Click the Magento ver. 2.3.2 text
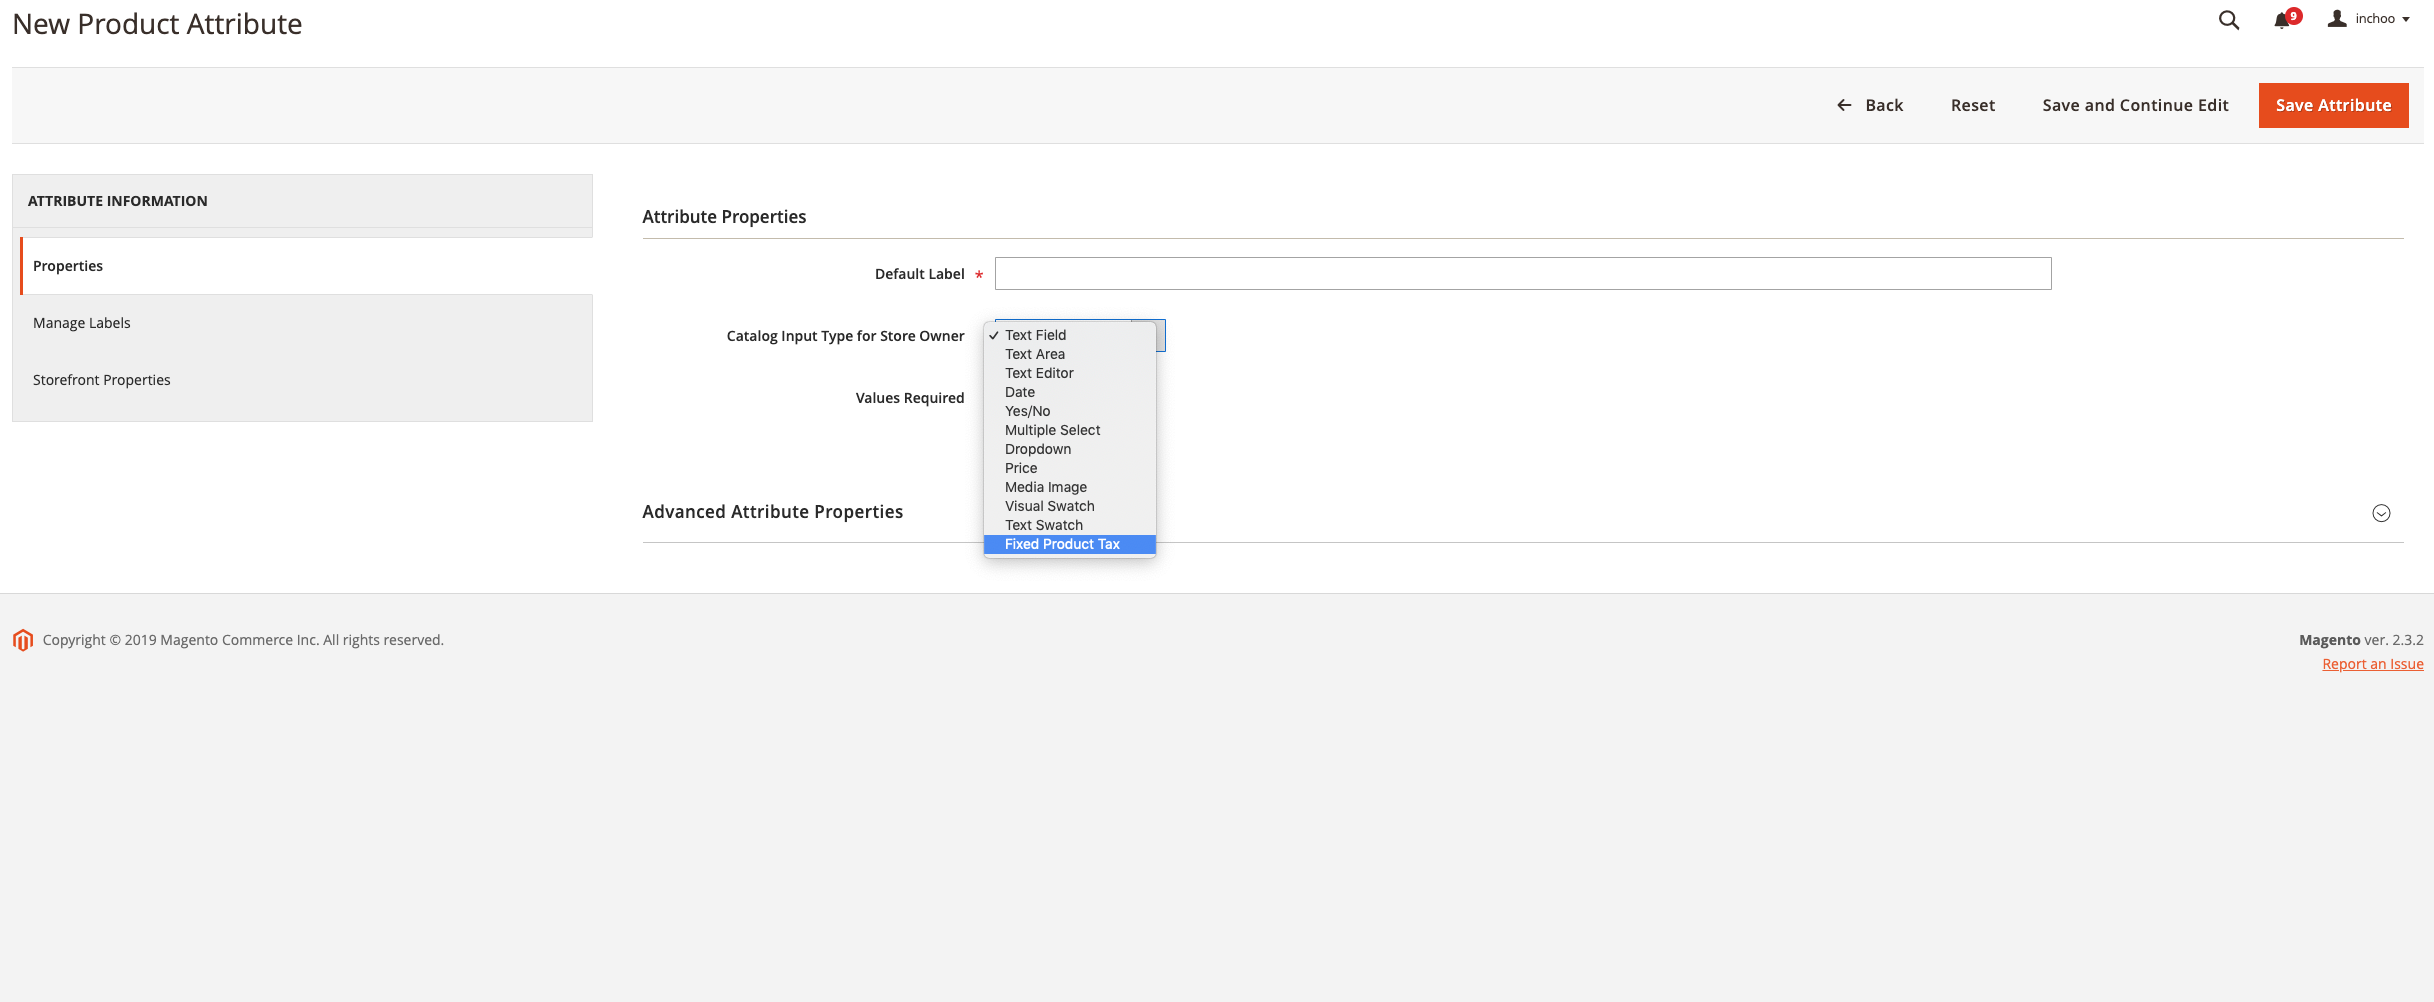The image size is (2434, 1002). pos(2360,640)
